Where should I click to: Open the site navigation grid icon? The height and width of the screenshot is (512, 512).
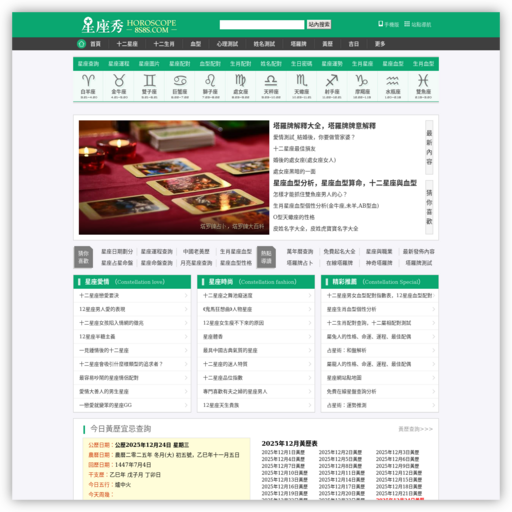[x=407, y=24]
